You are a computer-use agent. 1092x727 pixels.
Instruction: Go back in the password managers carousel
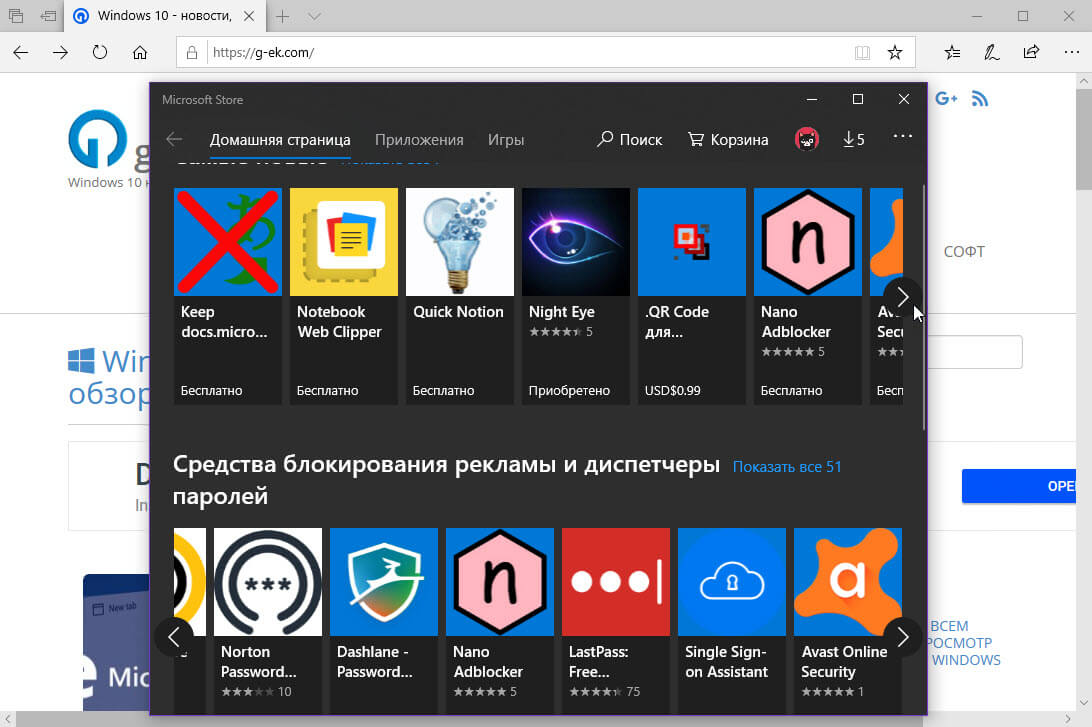pos(175,636)
